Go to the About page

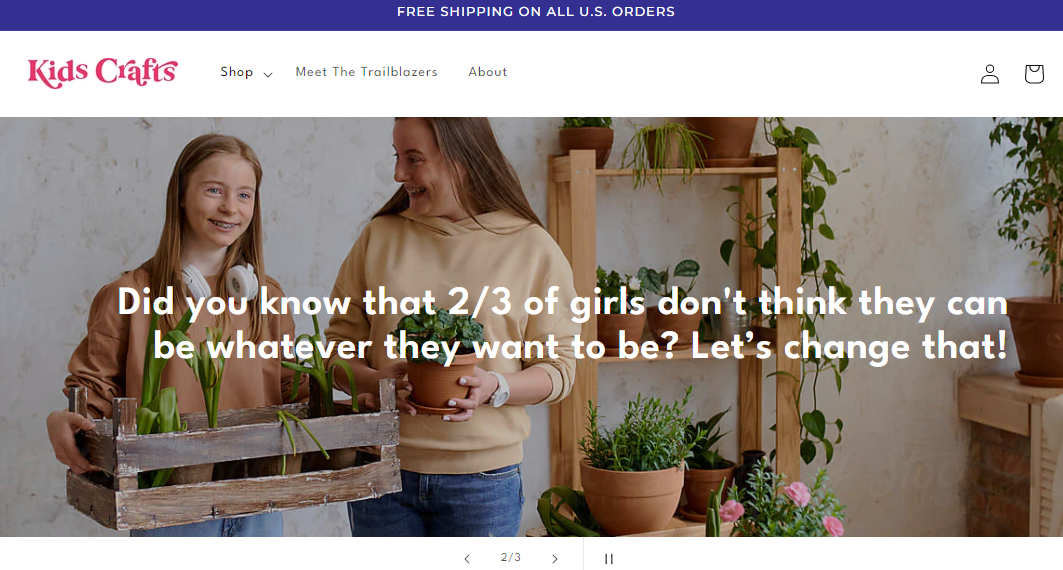[x=488, y=72]
